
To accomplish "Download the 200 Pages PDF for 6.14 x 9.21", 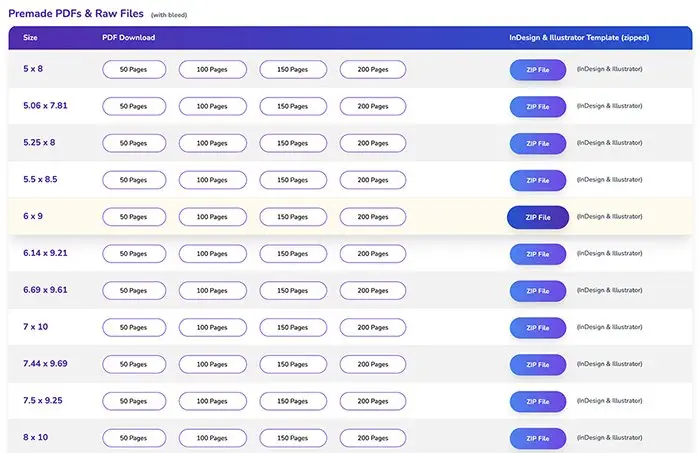I will click(x=373, y=254).
